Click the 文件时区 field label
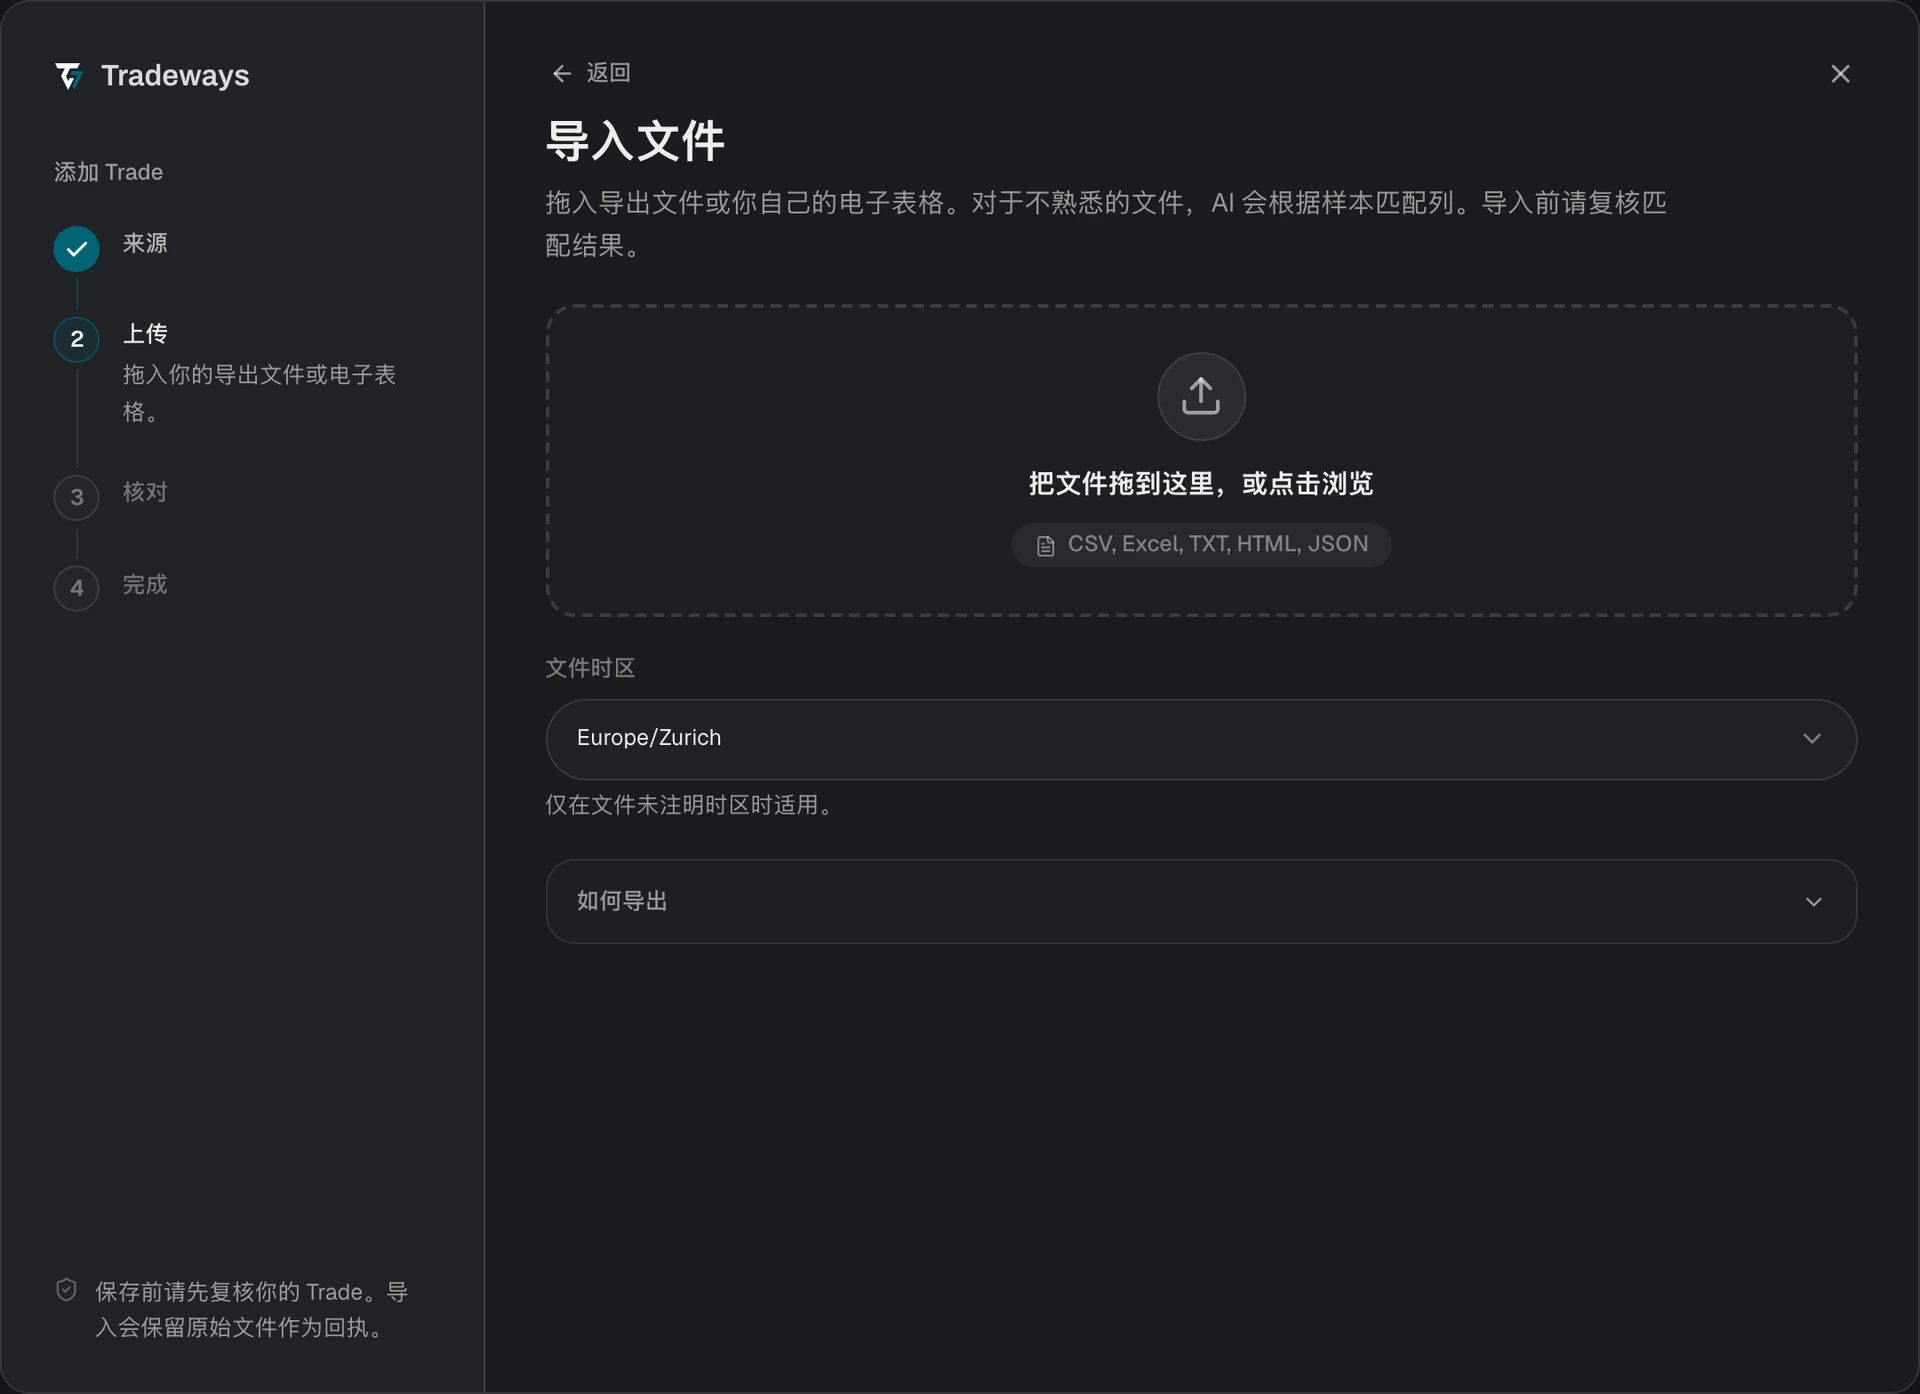This screenshot has width=1920, height=1394. click(x=590, y=668)
